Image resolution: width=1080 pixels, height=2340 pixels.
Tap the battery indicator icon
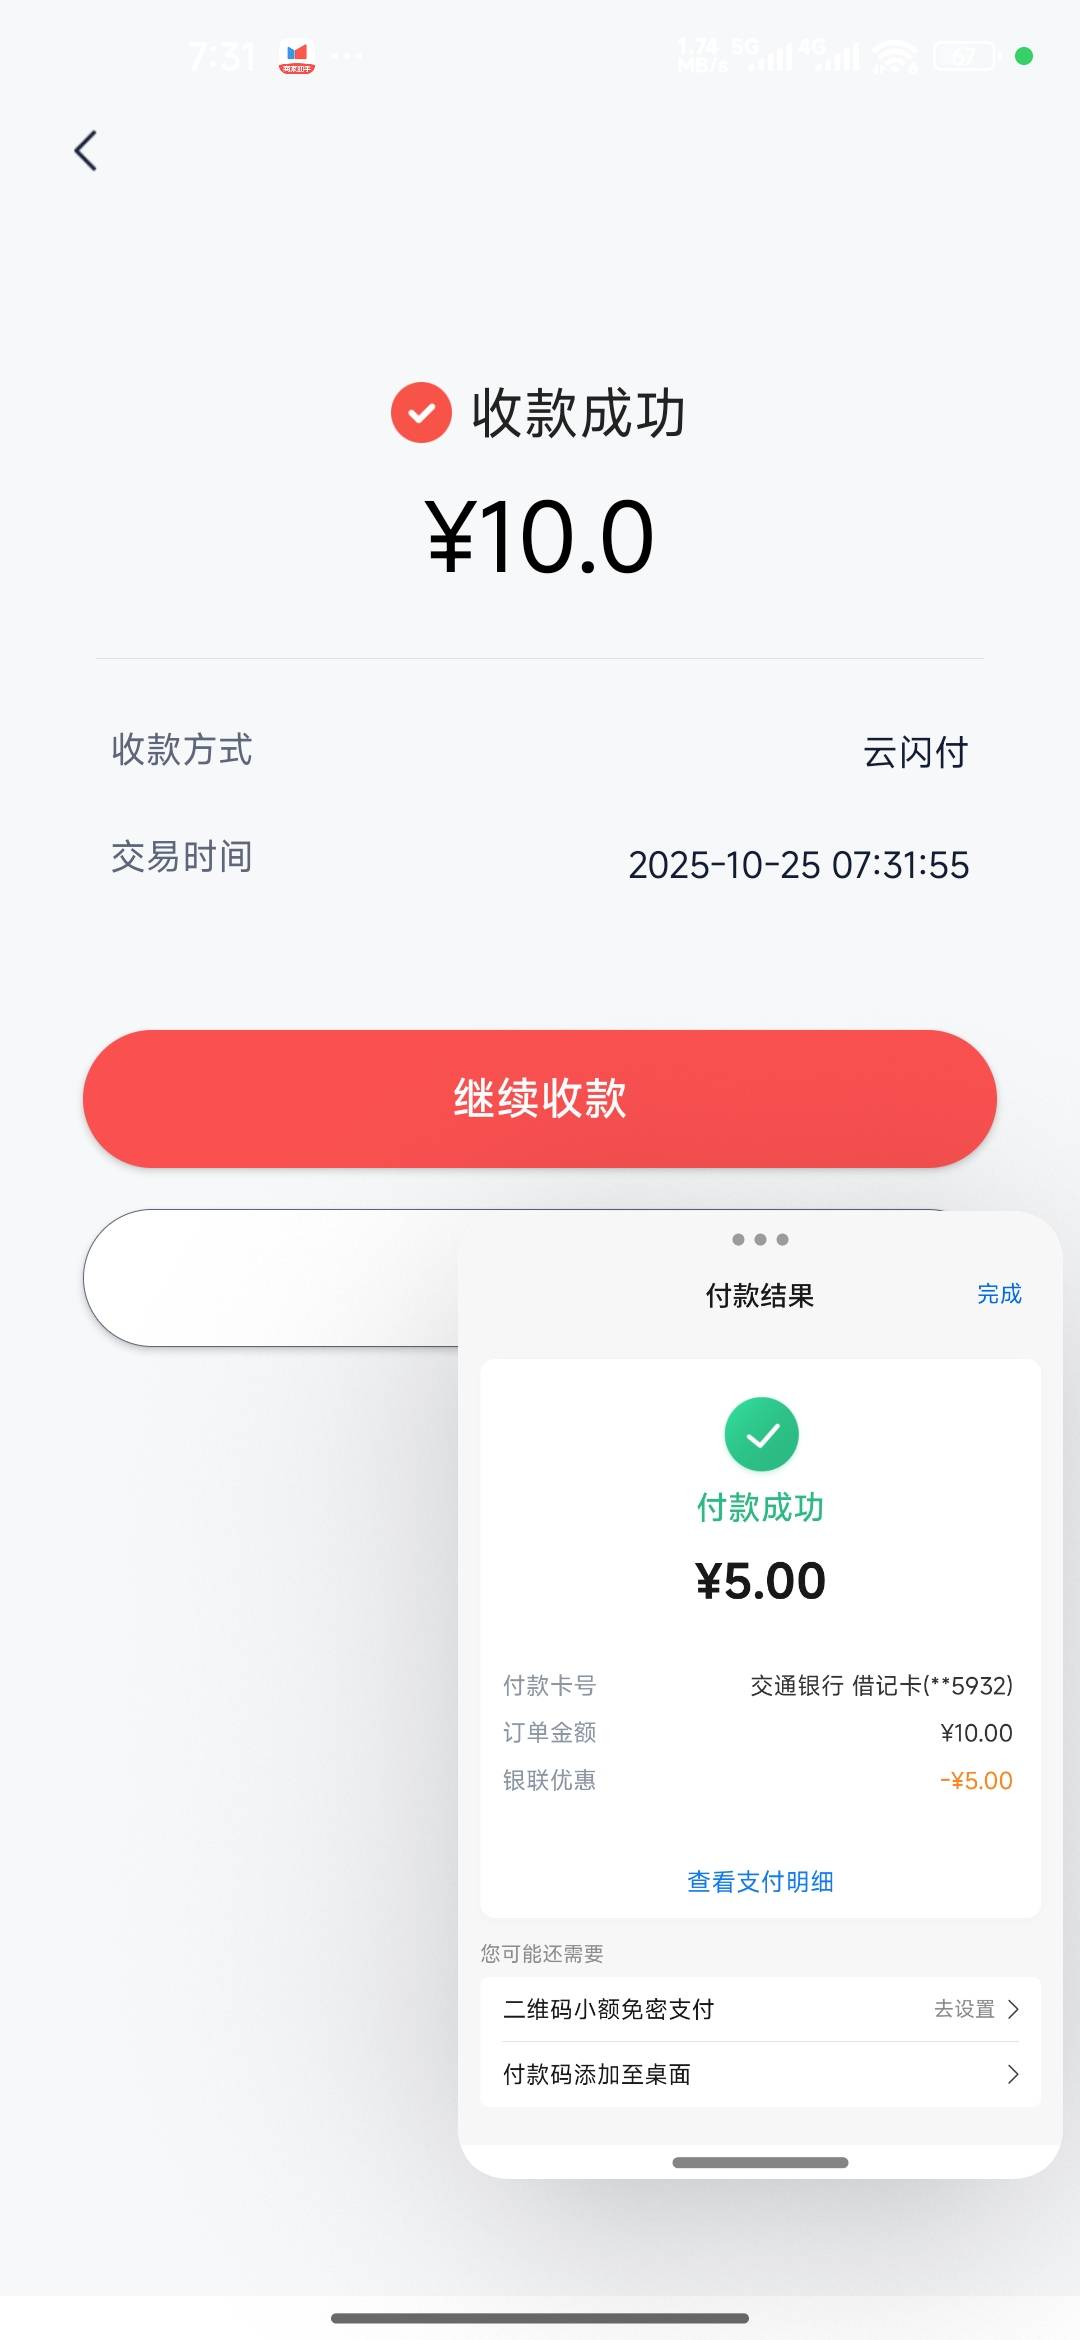coord(966,57)
